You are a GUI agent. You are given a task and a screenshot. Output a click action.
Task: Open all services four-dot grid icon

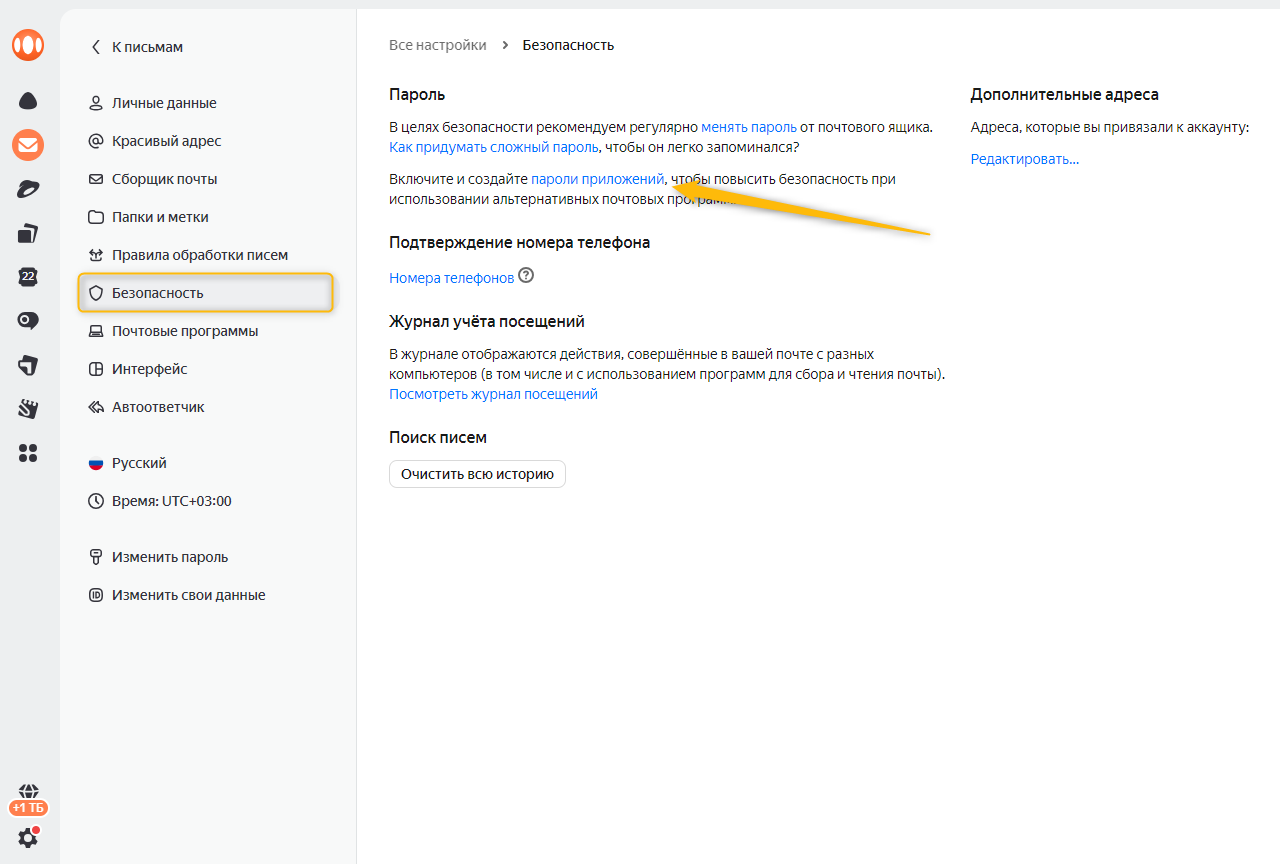click(28, 453)
